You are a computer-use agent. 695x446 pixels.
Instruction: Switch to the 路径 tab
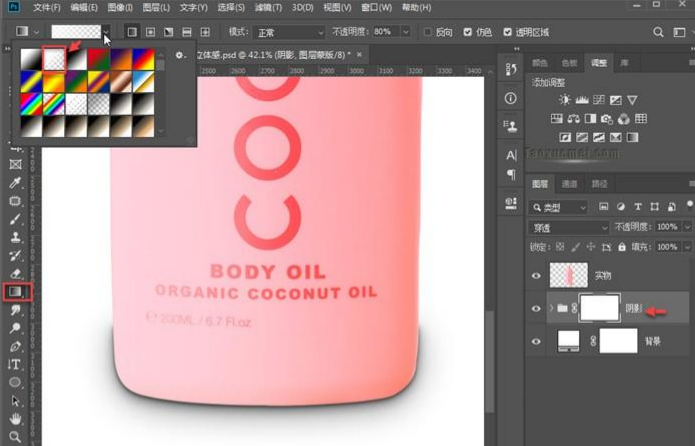click(x=599, y=184)
